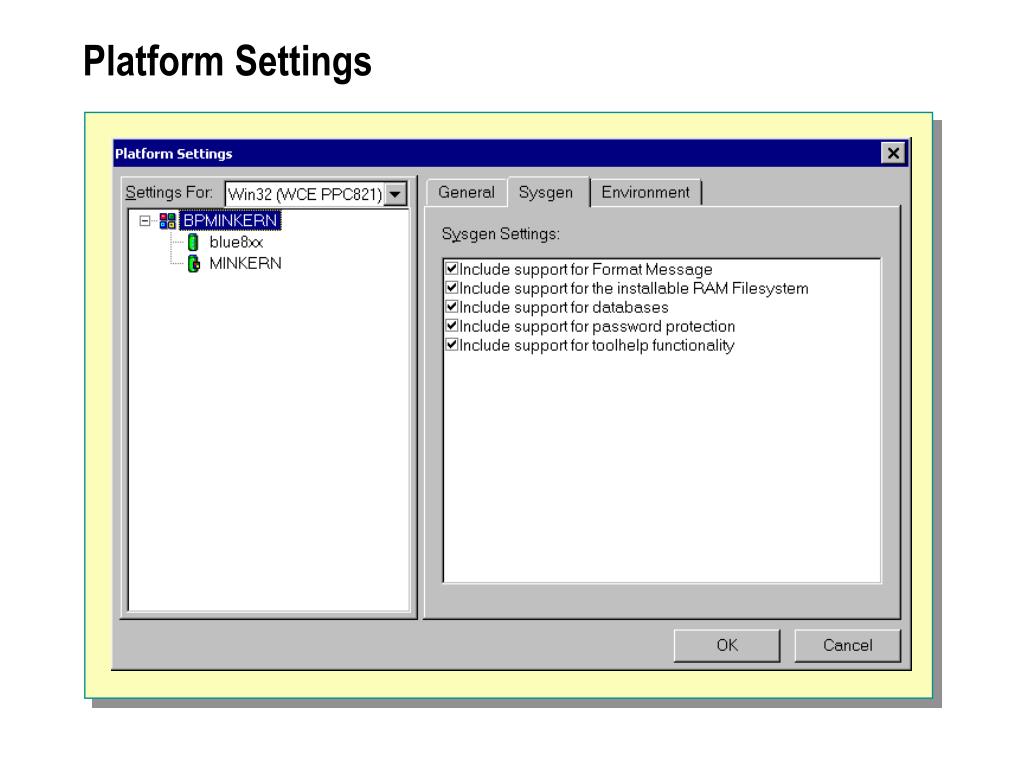The width and height of the screenshot is (1024, 768).
Task: Click the OK button
Action: (x=727, y=646)
